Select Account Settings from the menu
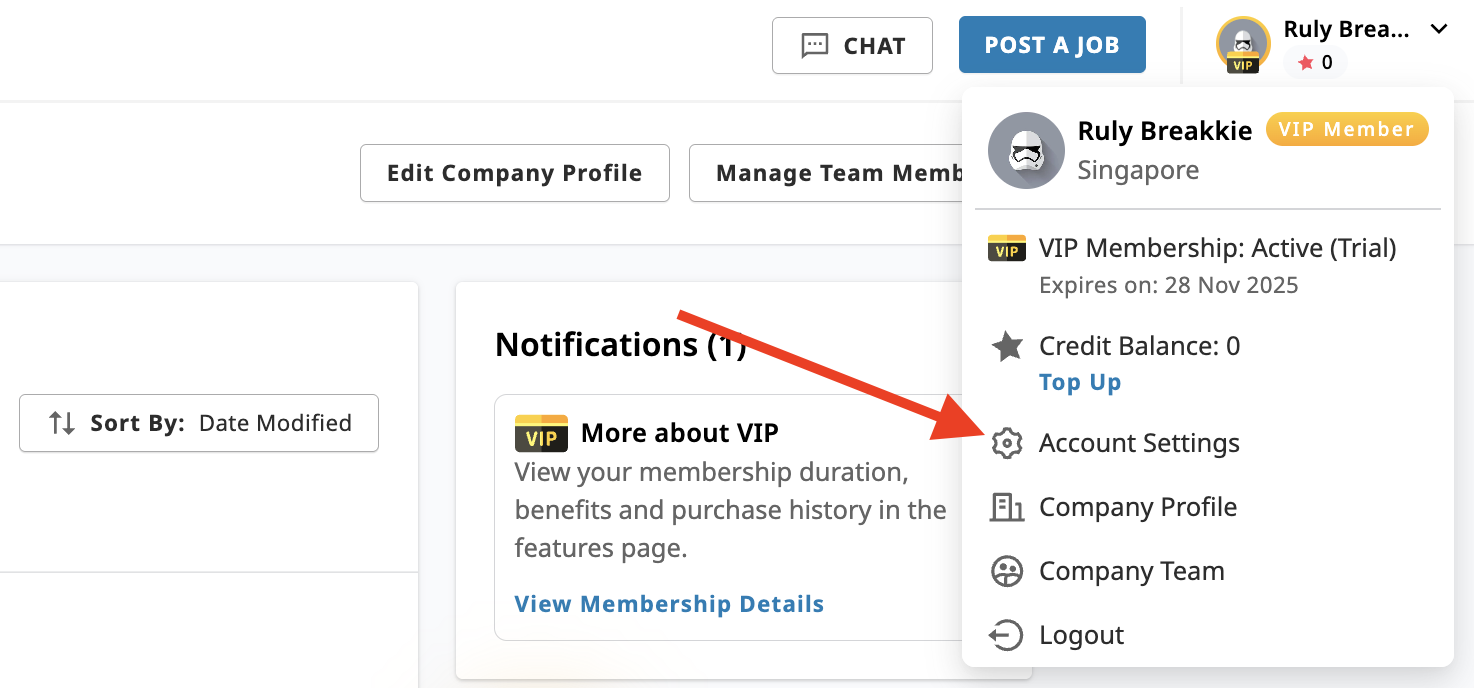Screen dimensions: 1474x688 [x=1139, y=443]
